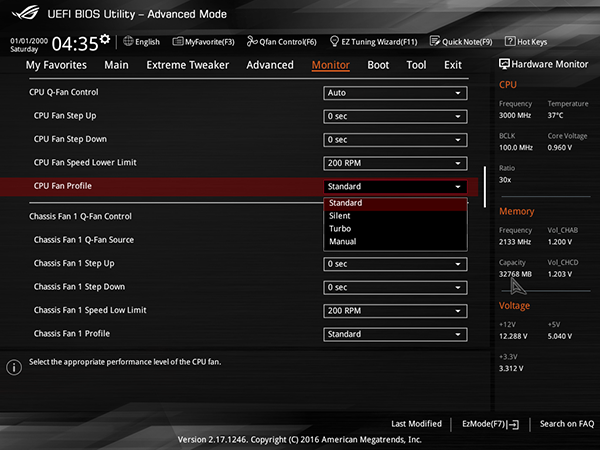The height and width of the screenshot is (450, 600).
Task: Go to the Advanced tab
Action: [270, 65]
